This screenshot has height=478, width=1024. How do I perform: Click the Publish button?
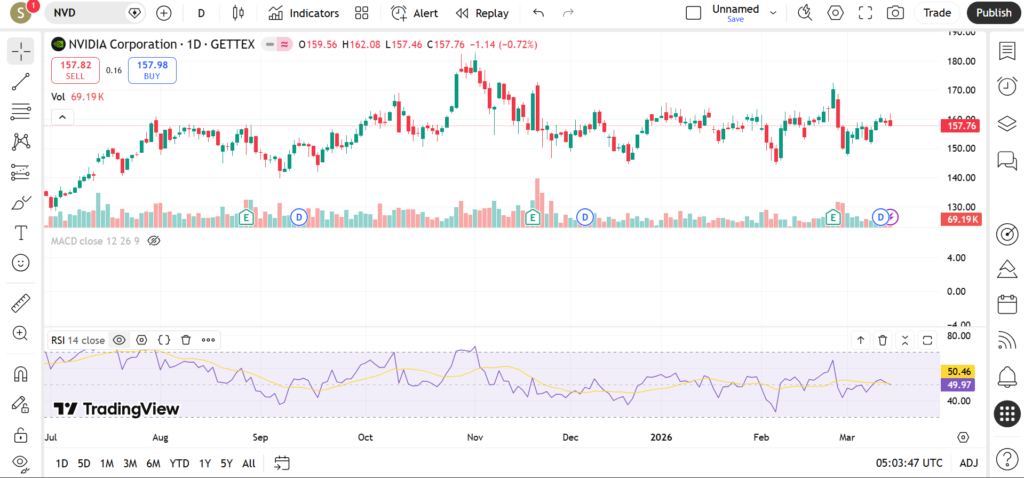[x=993, y=13]
